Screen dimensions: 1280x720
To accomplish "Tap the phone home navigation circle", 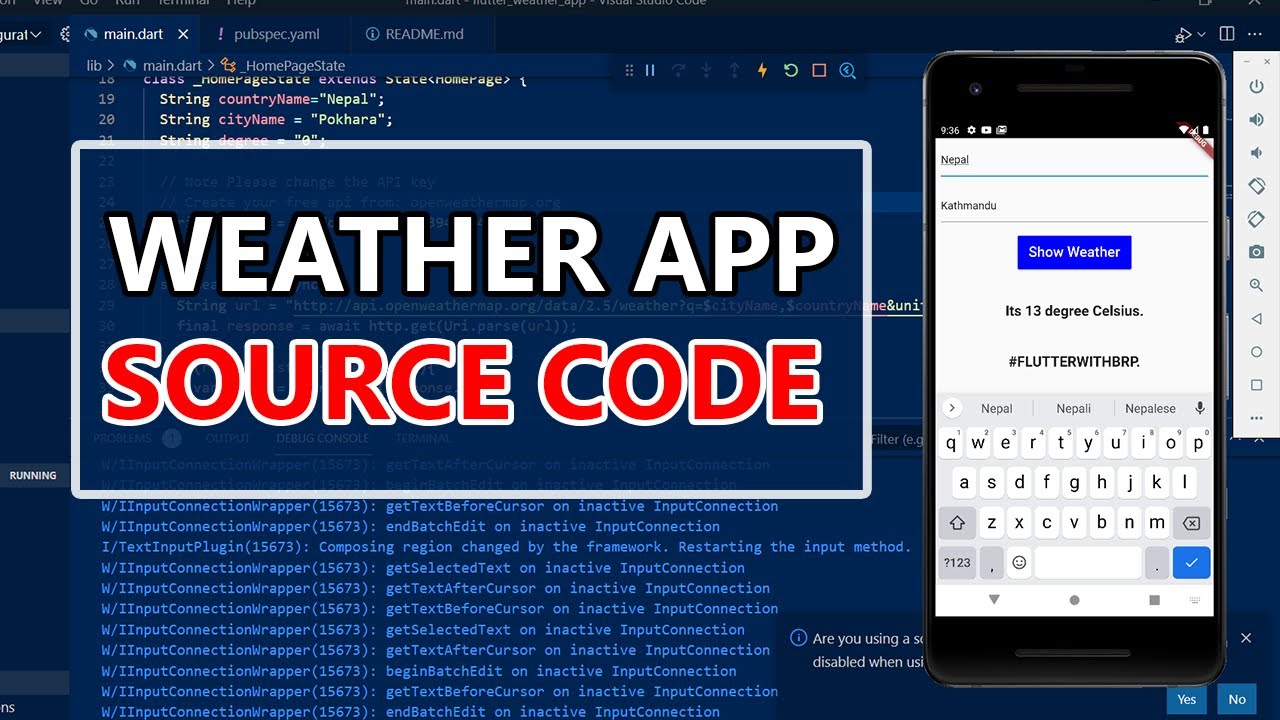I will tap(1074, 600).
